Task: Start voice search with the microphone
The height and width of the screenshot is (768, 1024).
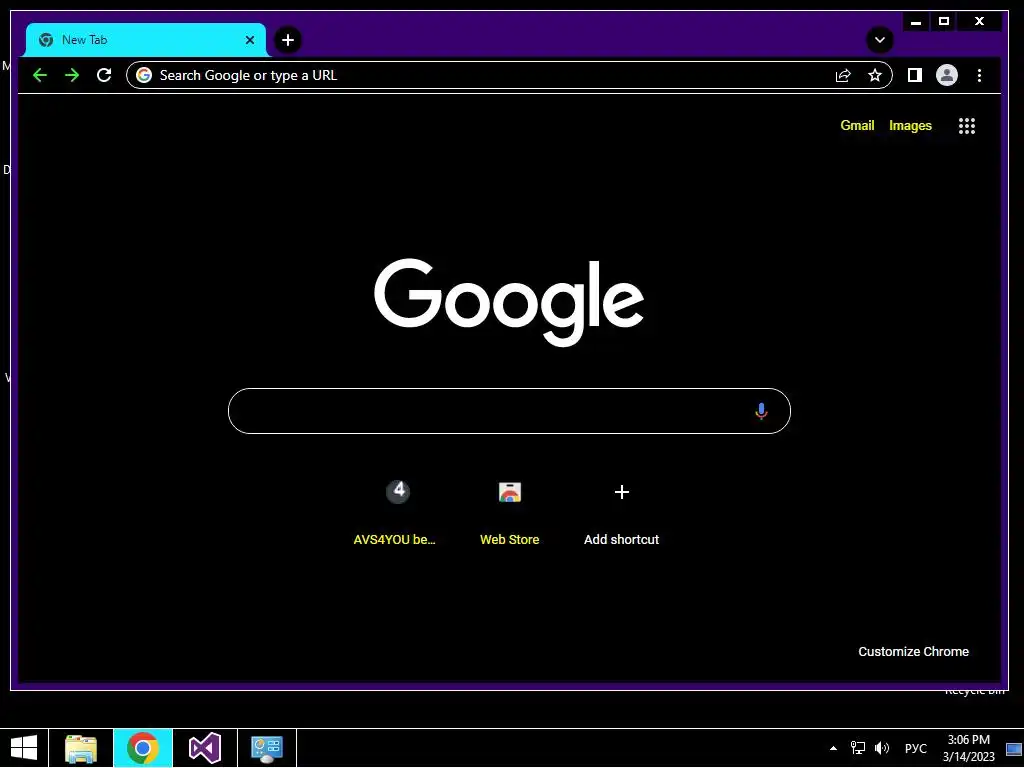Action: [x=761, y=411]
